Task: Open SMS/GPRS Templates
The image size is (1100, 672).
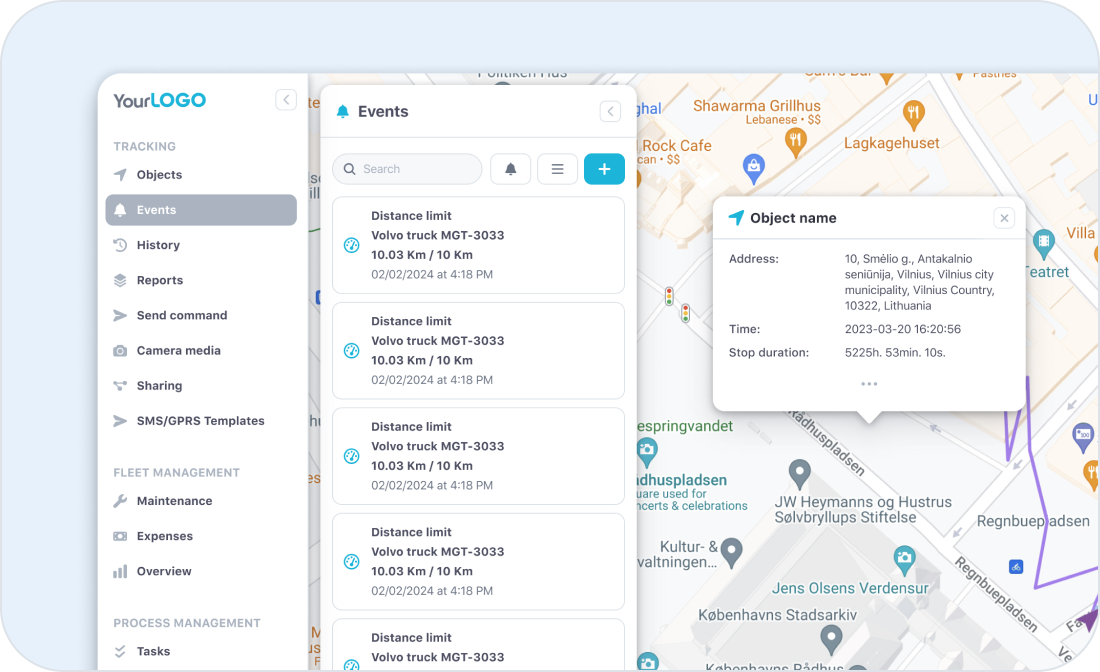Action: [200, 421]
